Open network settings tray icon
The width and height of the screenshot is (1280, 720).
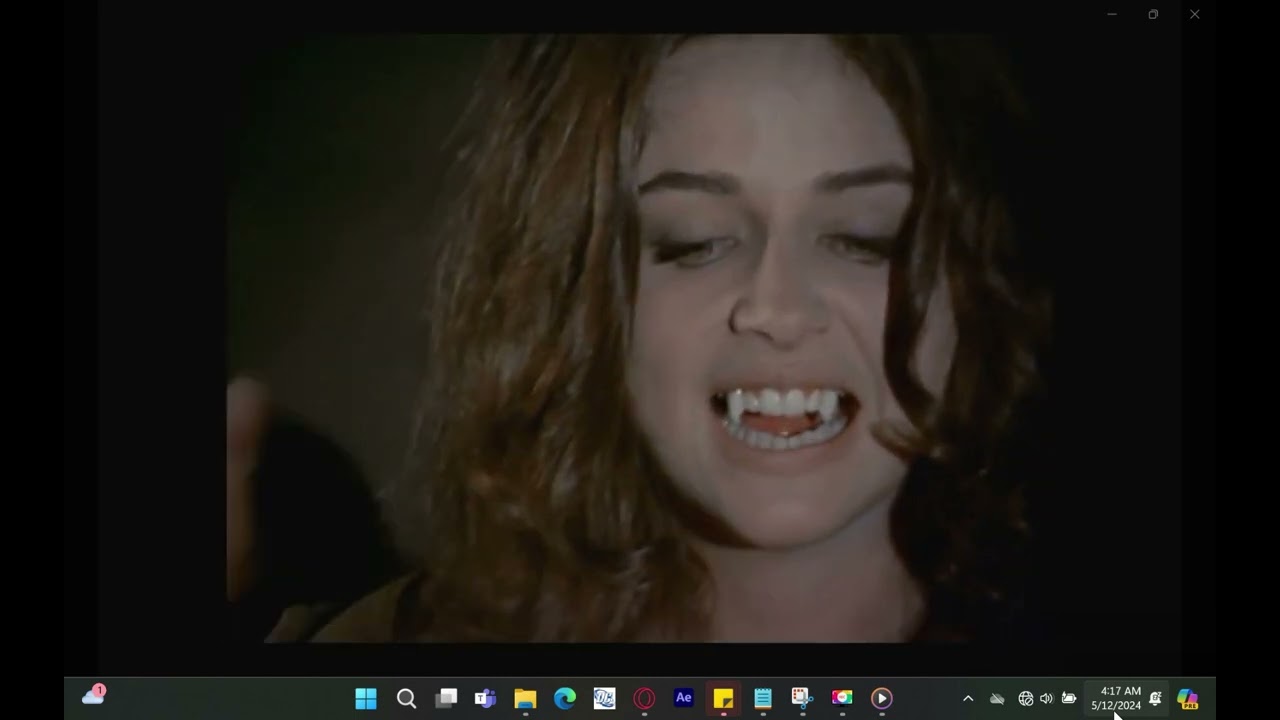[x=1026, y=698]
